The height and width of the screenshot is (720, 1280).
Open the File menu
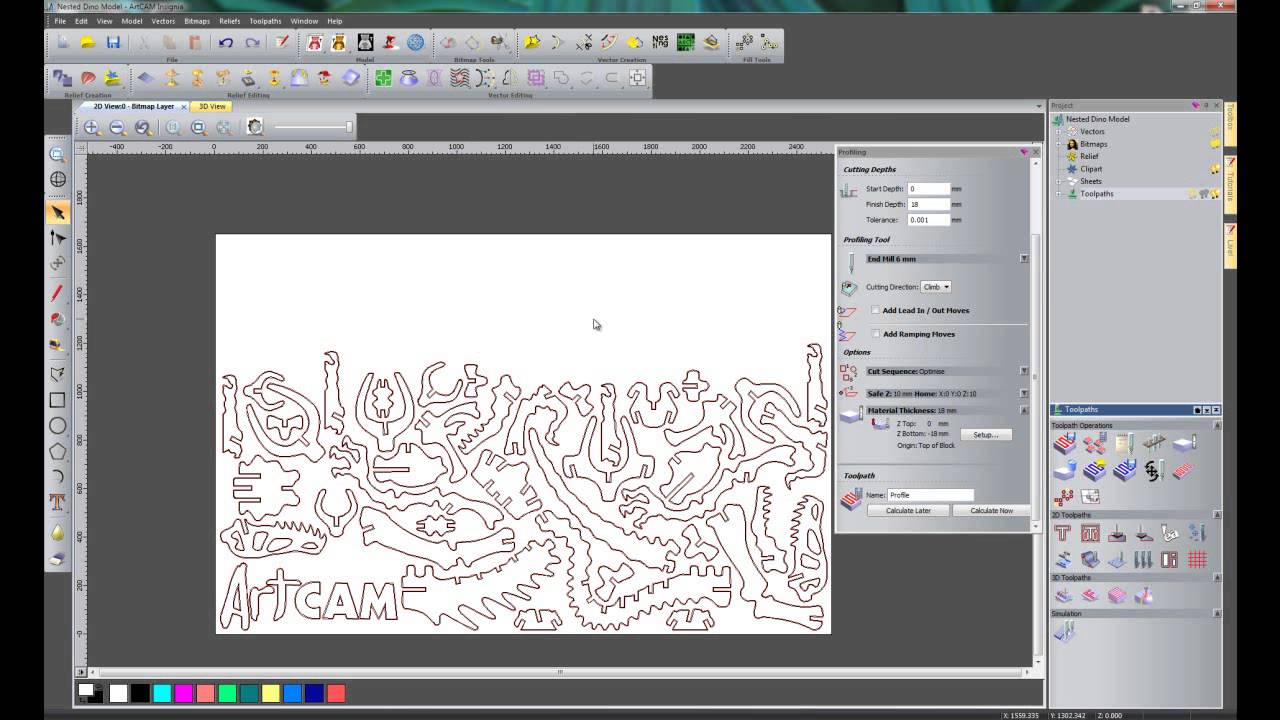tap(60, 21)
